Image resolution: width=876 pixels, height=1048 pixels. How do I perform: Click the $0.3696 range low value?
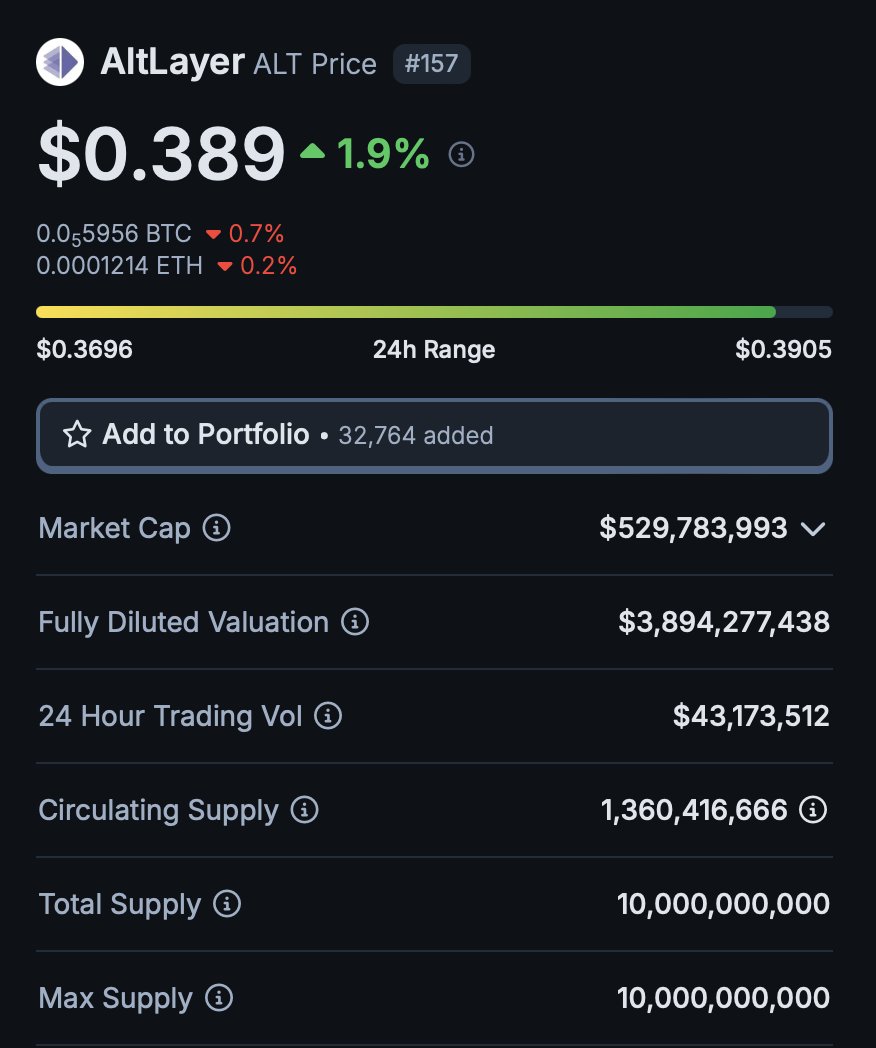click(x=84, y=349)
